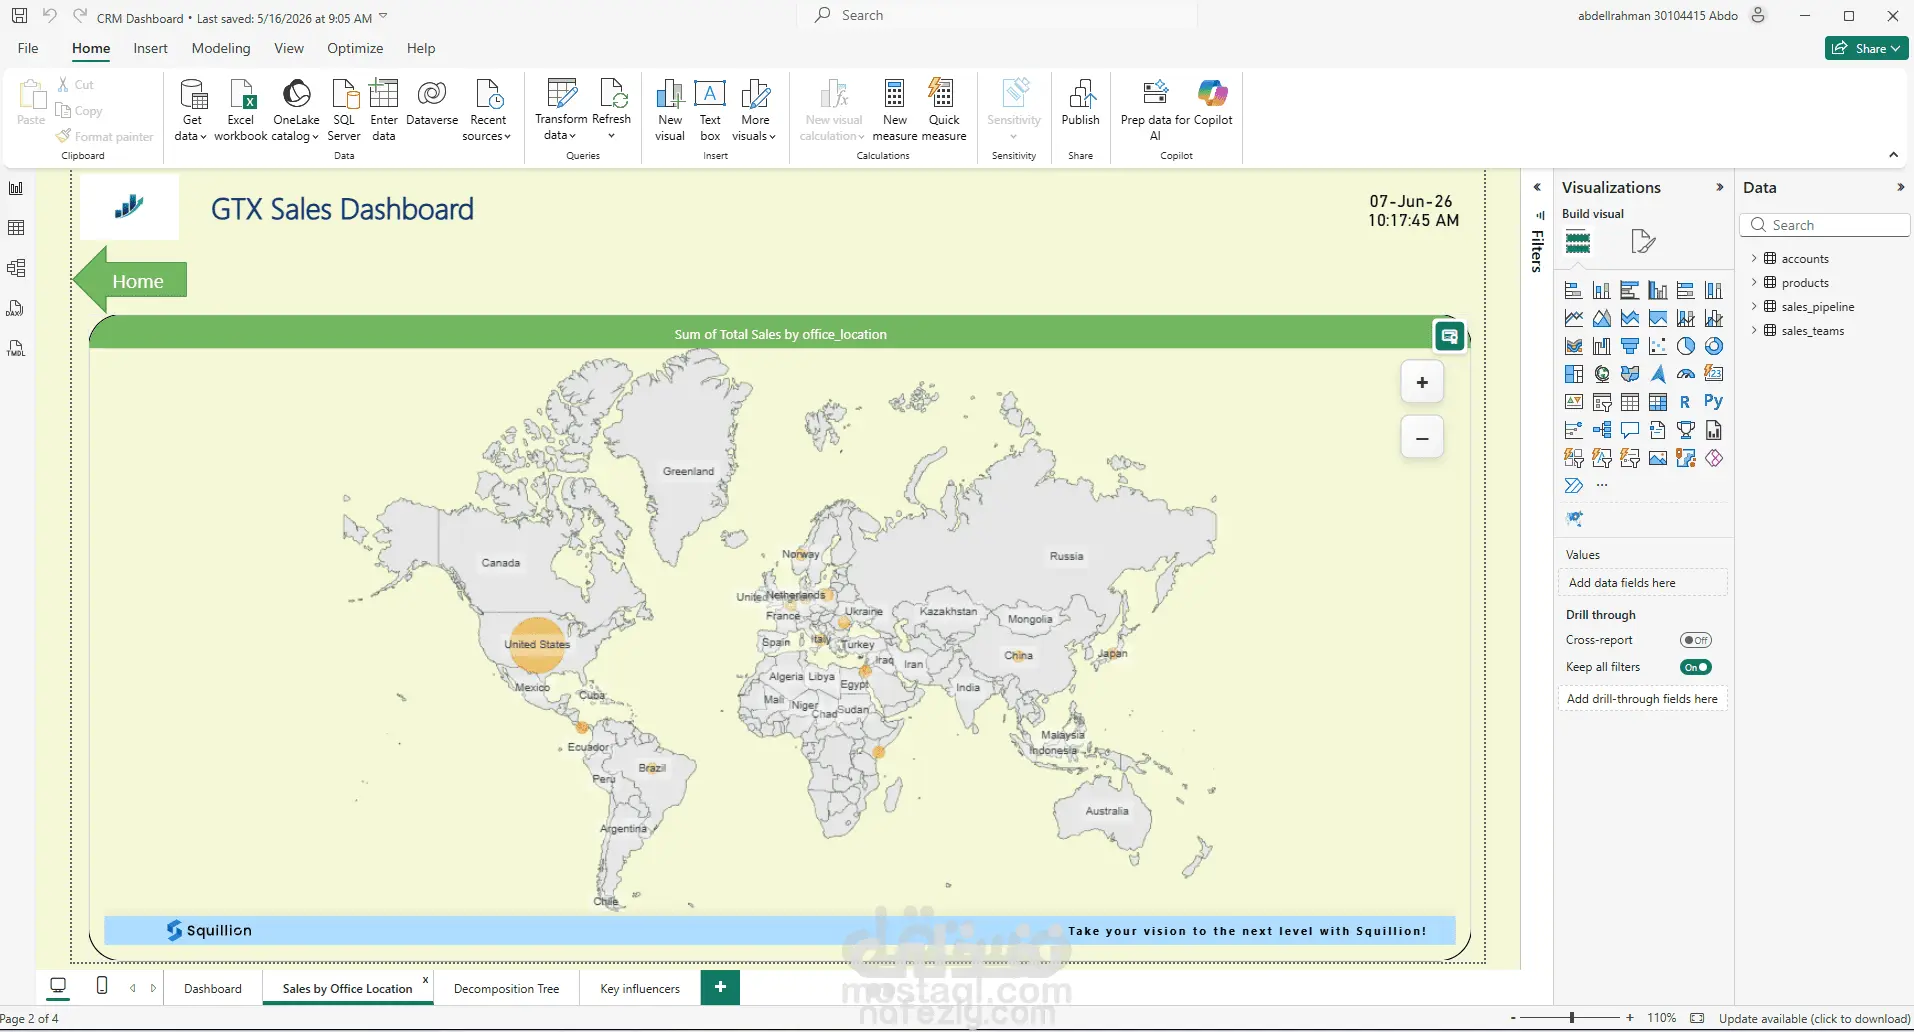This screenshot has height=1032, width=1914.
Task: Open the Get data dropdown
Action: [190, 110]
